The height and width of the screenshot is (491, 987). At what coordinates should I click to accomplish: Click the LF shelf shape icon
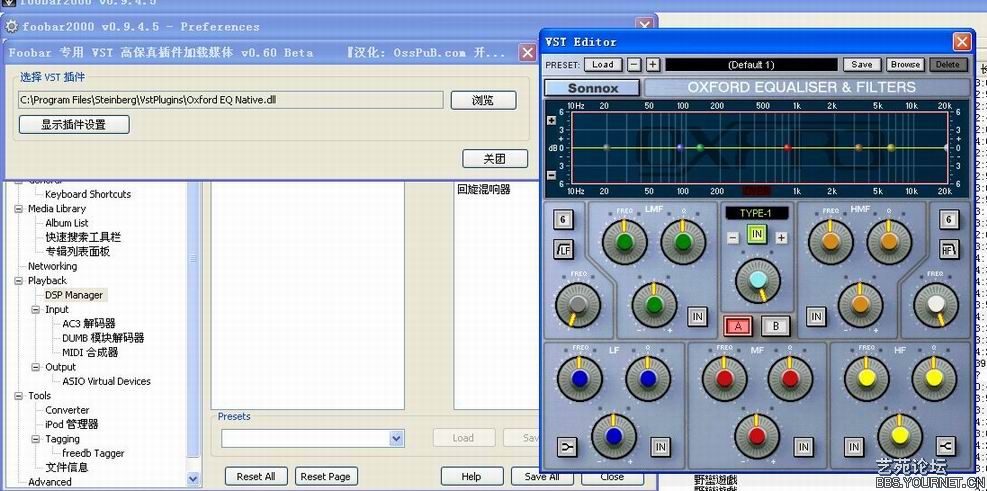coord(567,447)
